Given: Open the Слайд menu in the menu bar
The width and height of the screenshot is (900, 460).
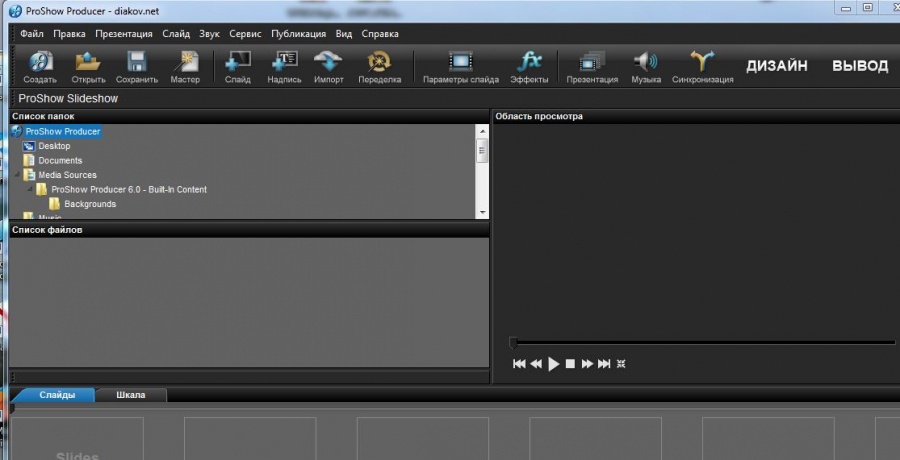Looking at the screenshot, I should coord(176,34).
